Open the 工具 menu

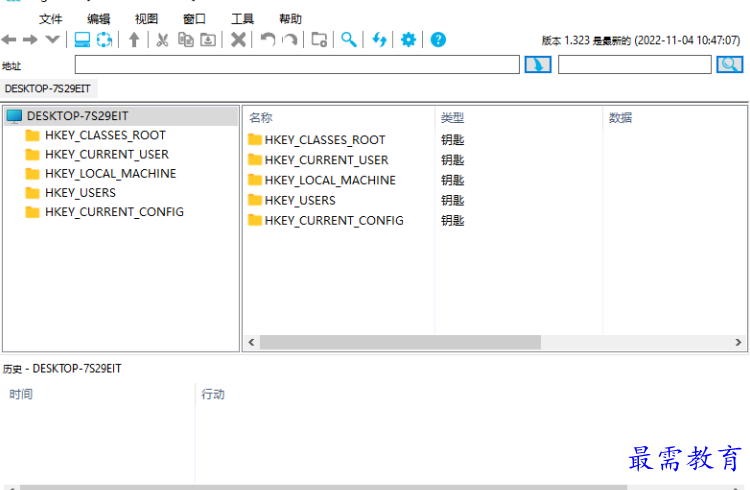point(243,19)
